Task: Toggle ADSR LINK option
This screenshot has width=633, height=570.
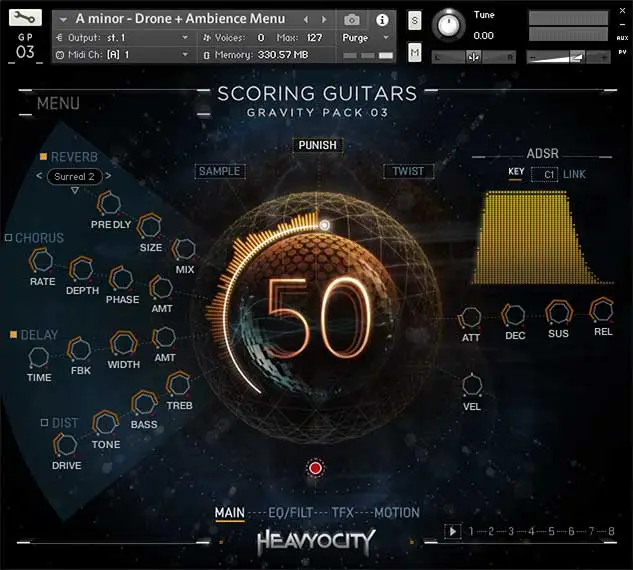Action: [574, 174]
